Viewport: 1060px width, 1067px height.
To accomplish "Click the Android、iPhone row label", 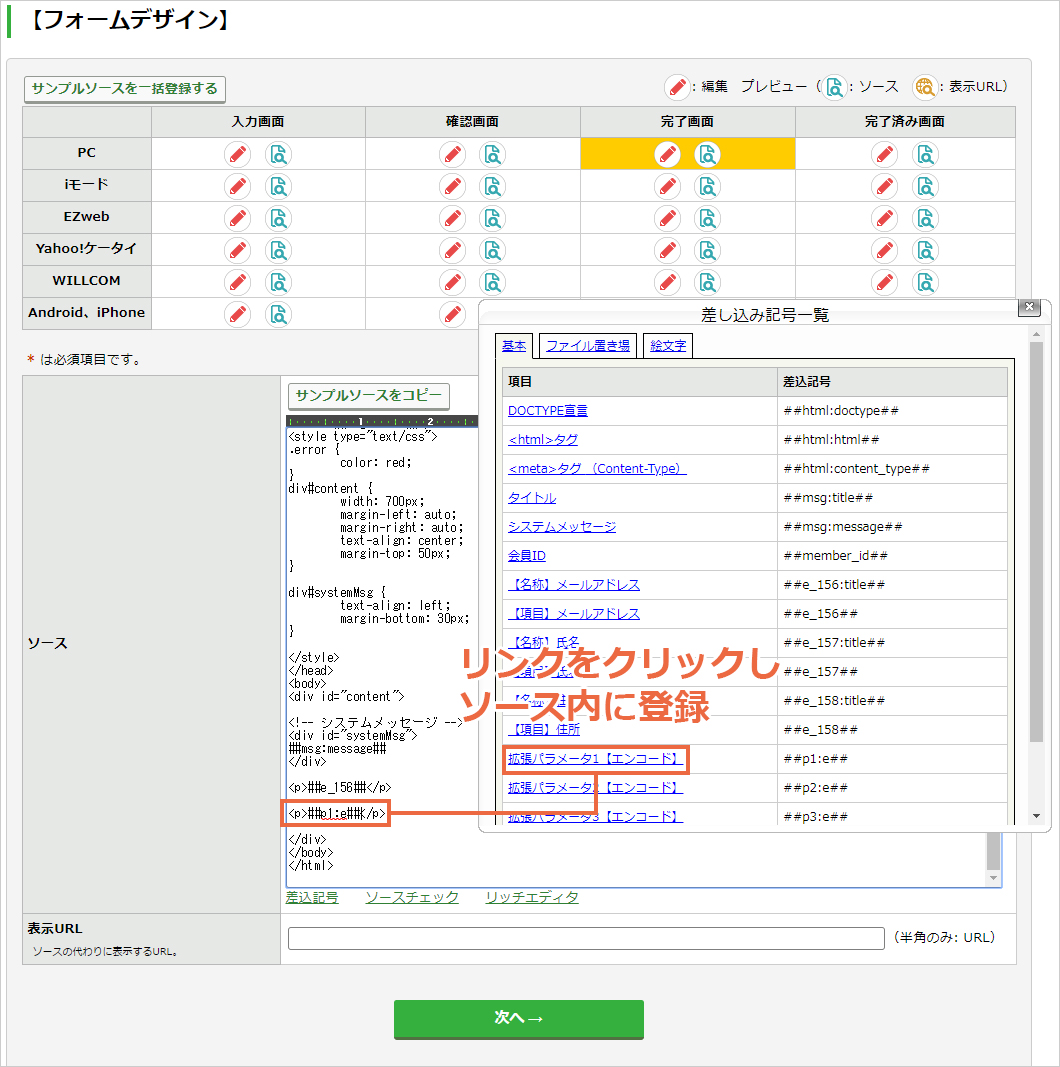I will [86, 313].
